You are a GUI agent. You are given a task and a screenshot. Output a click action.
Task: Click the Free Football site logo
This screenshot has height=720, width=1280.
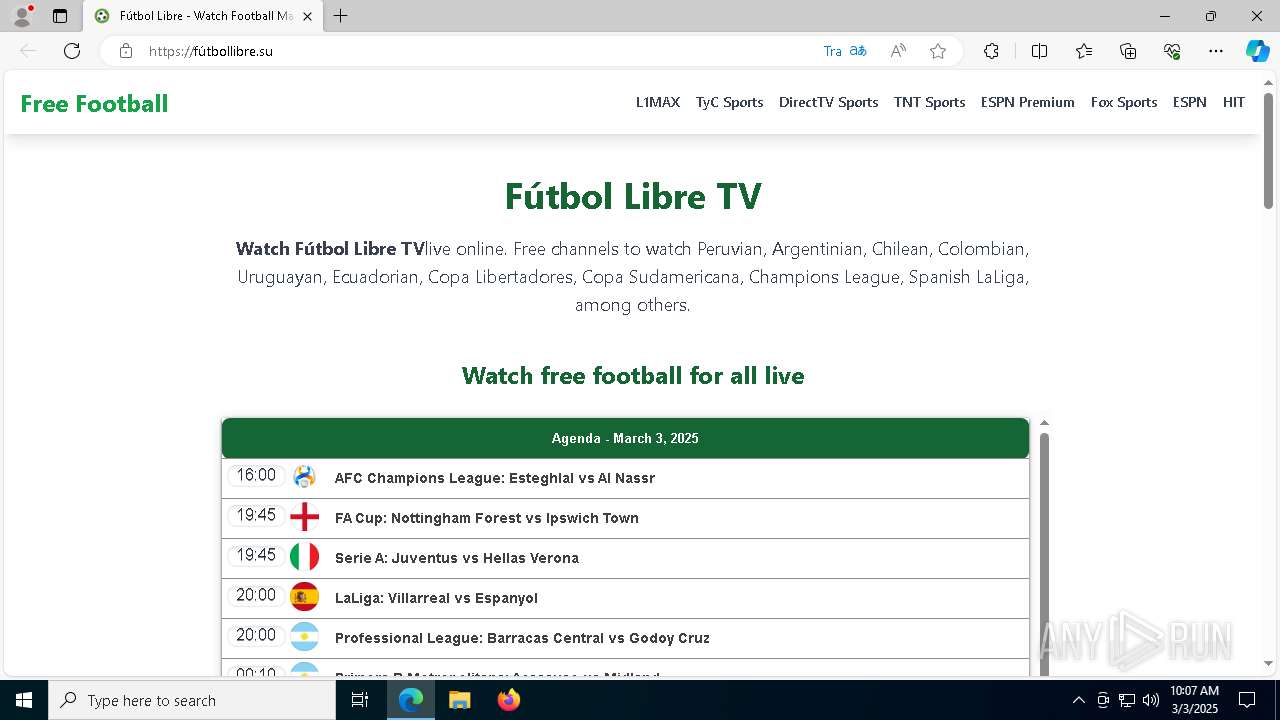94,104
